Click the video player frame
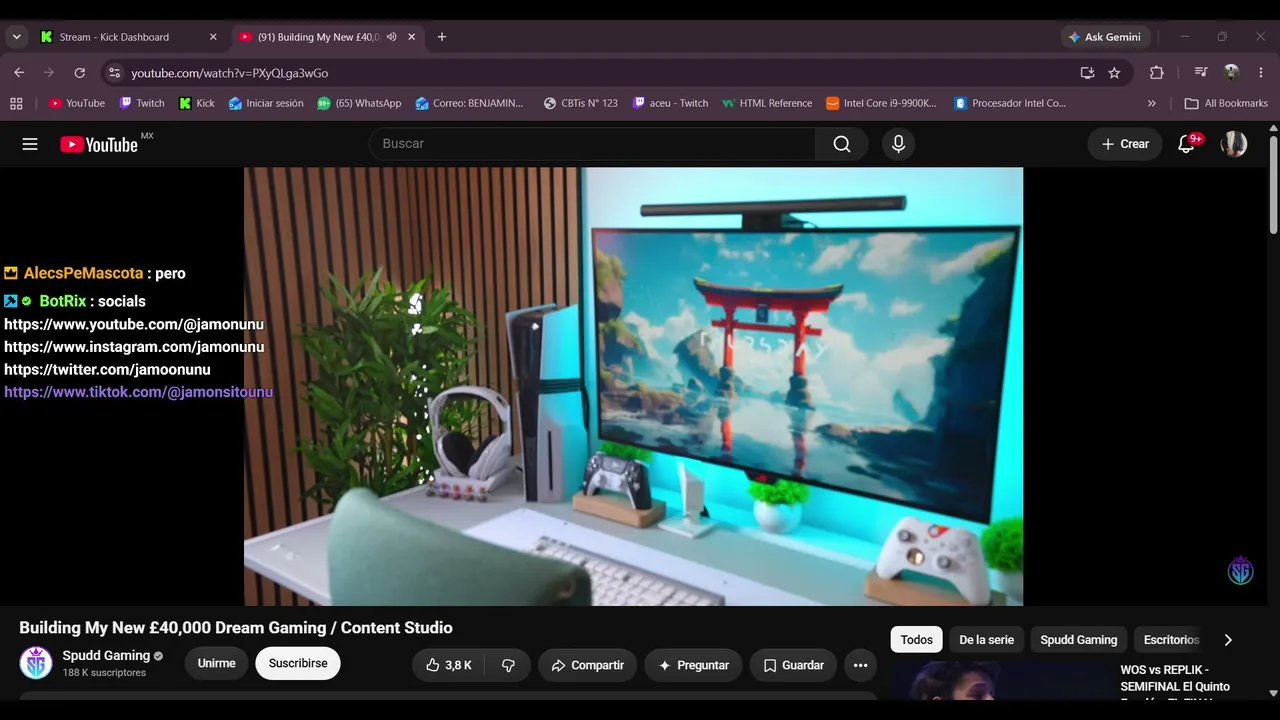This screenshot has height=720, width=1280. [633, 386]
